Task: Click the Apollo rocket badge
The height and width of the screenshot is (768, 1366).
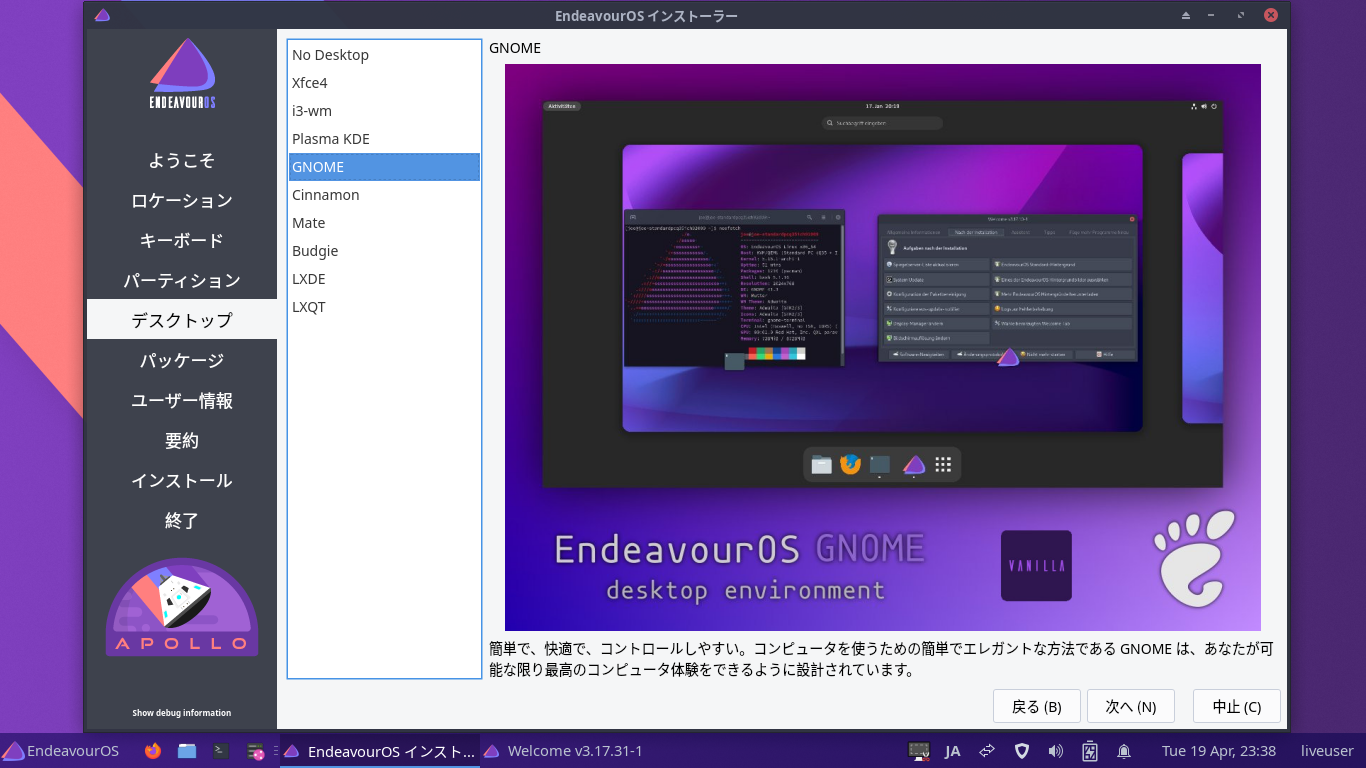Action: point(182,607)
